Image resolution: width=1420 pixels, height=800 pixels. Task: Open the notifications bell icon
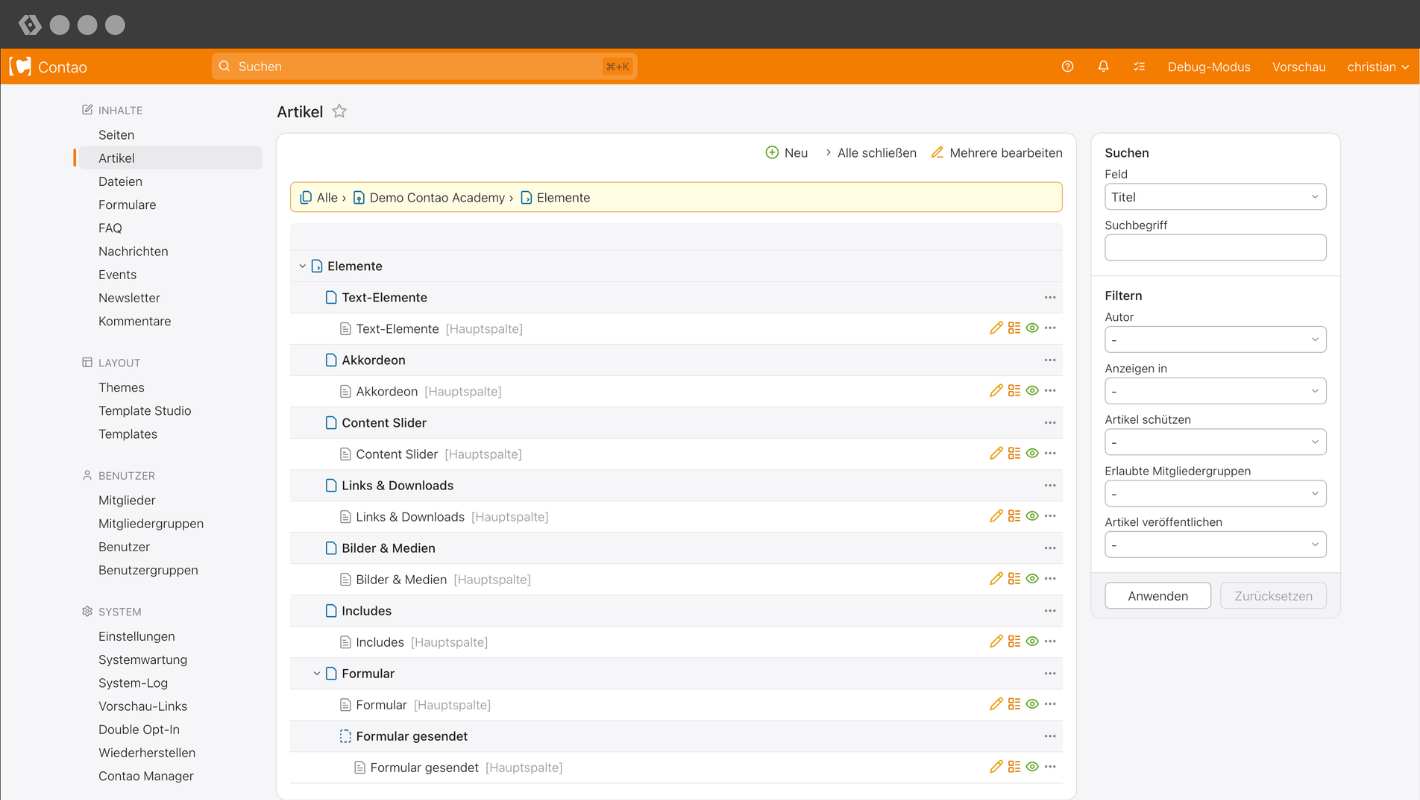pos(1103,67)
